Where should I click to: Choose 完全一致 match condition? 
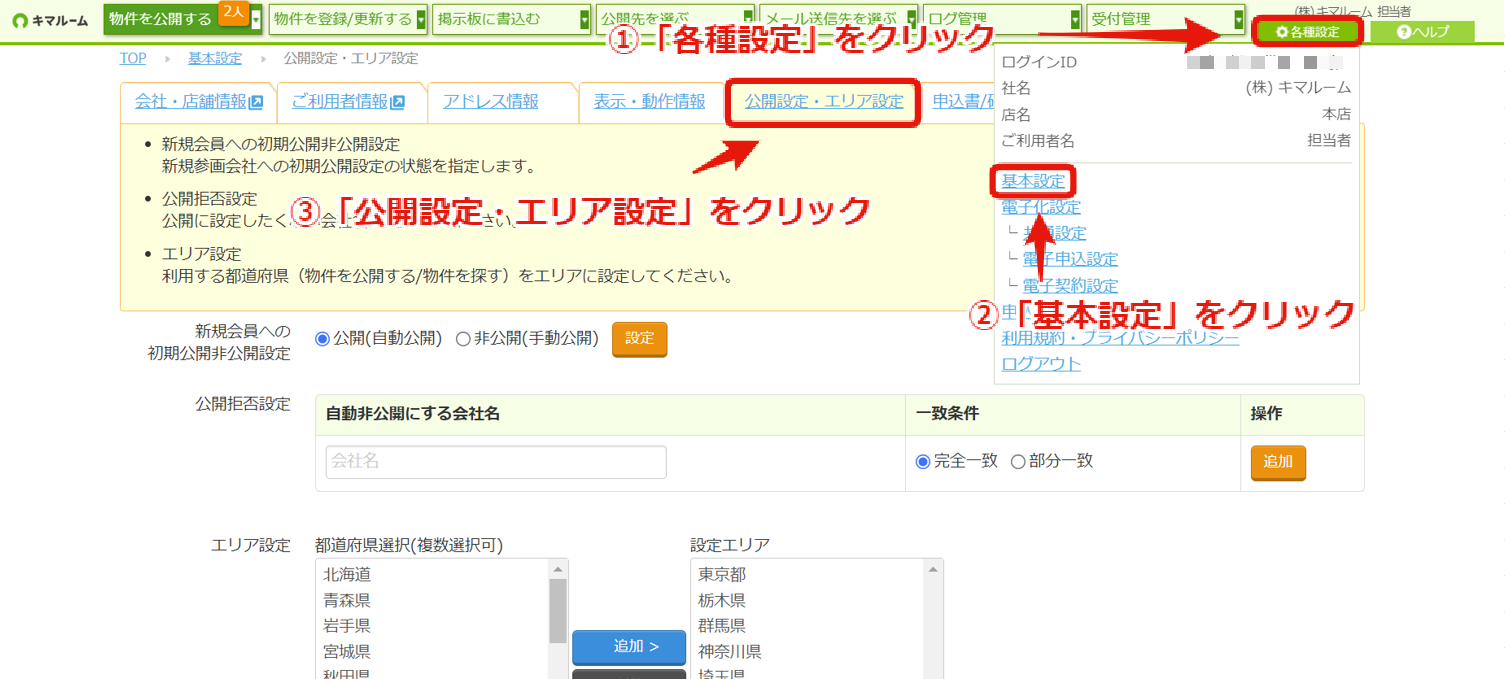click(x=923, y=462)
